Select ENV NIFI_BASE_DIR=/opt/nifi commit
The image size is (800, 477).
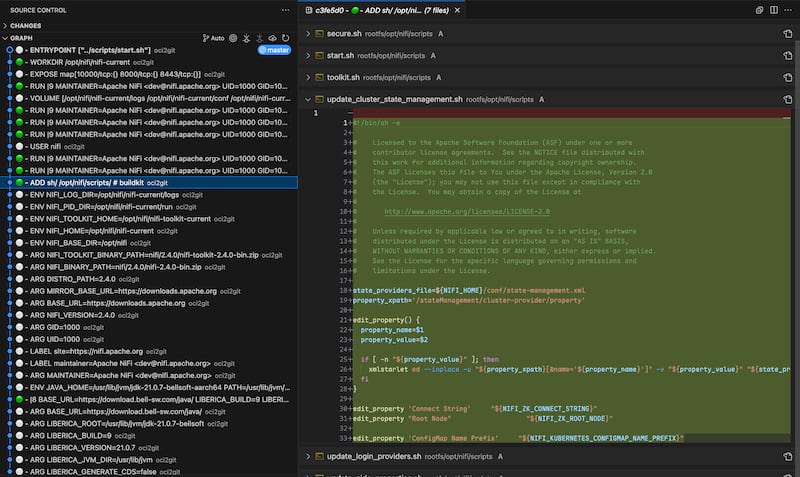click(x=148, y=243)
